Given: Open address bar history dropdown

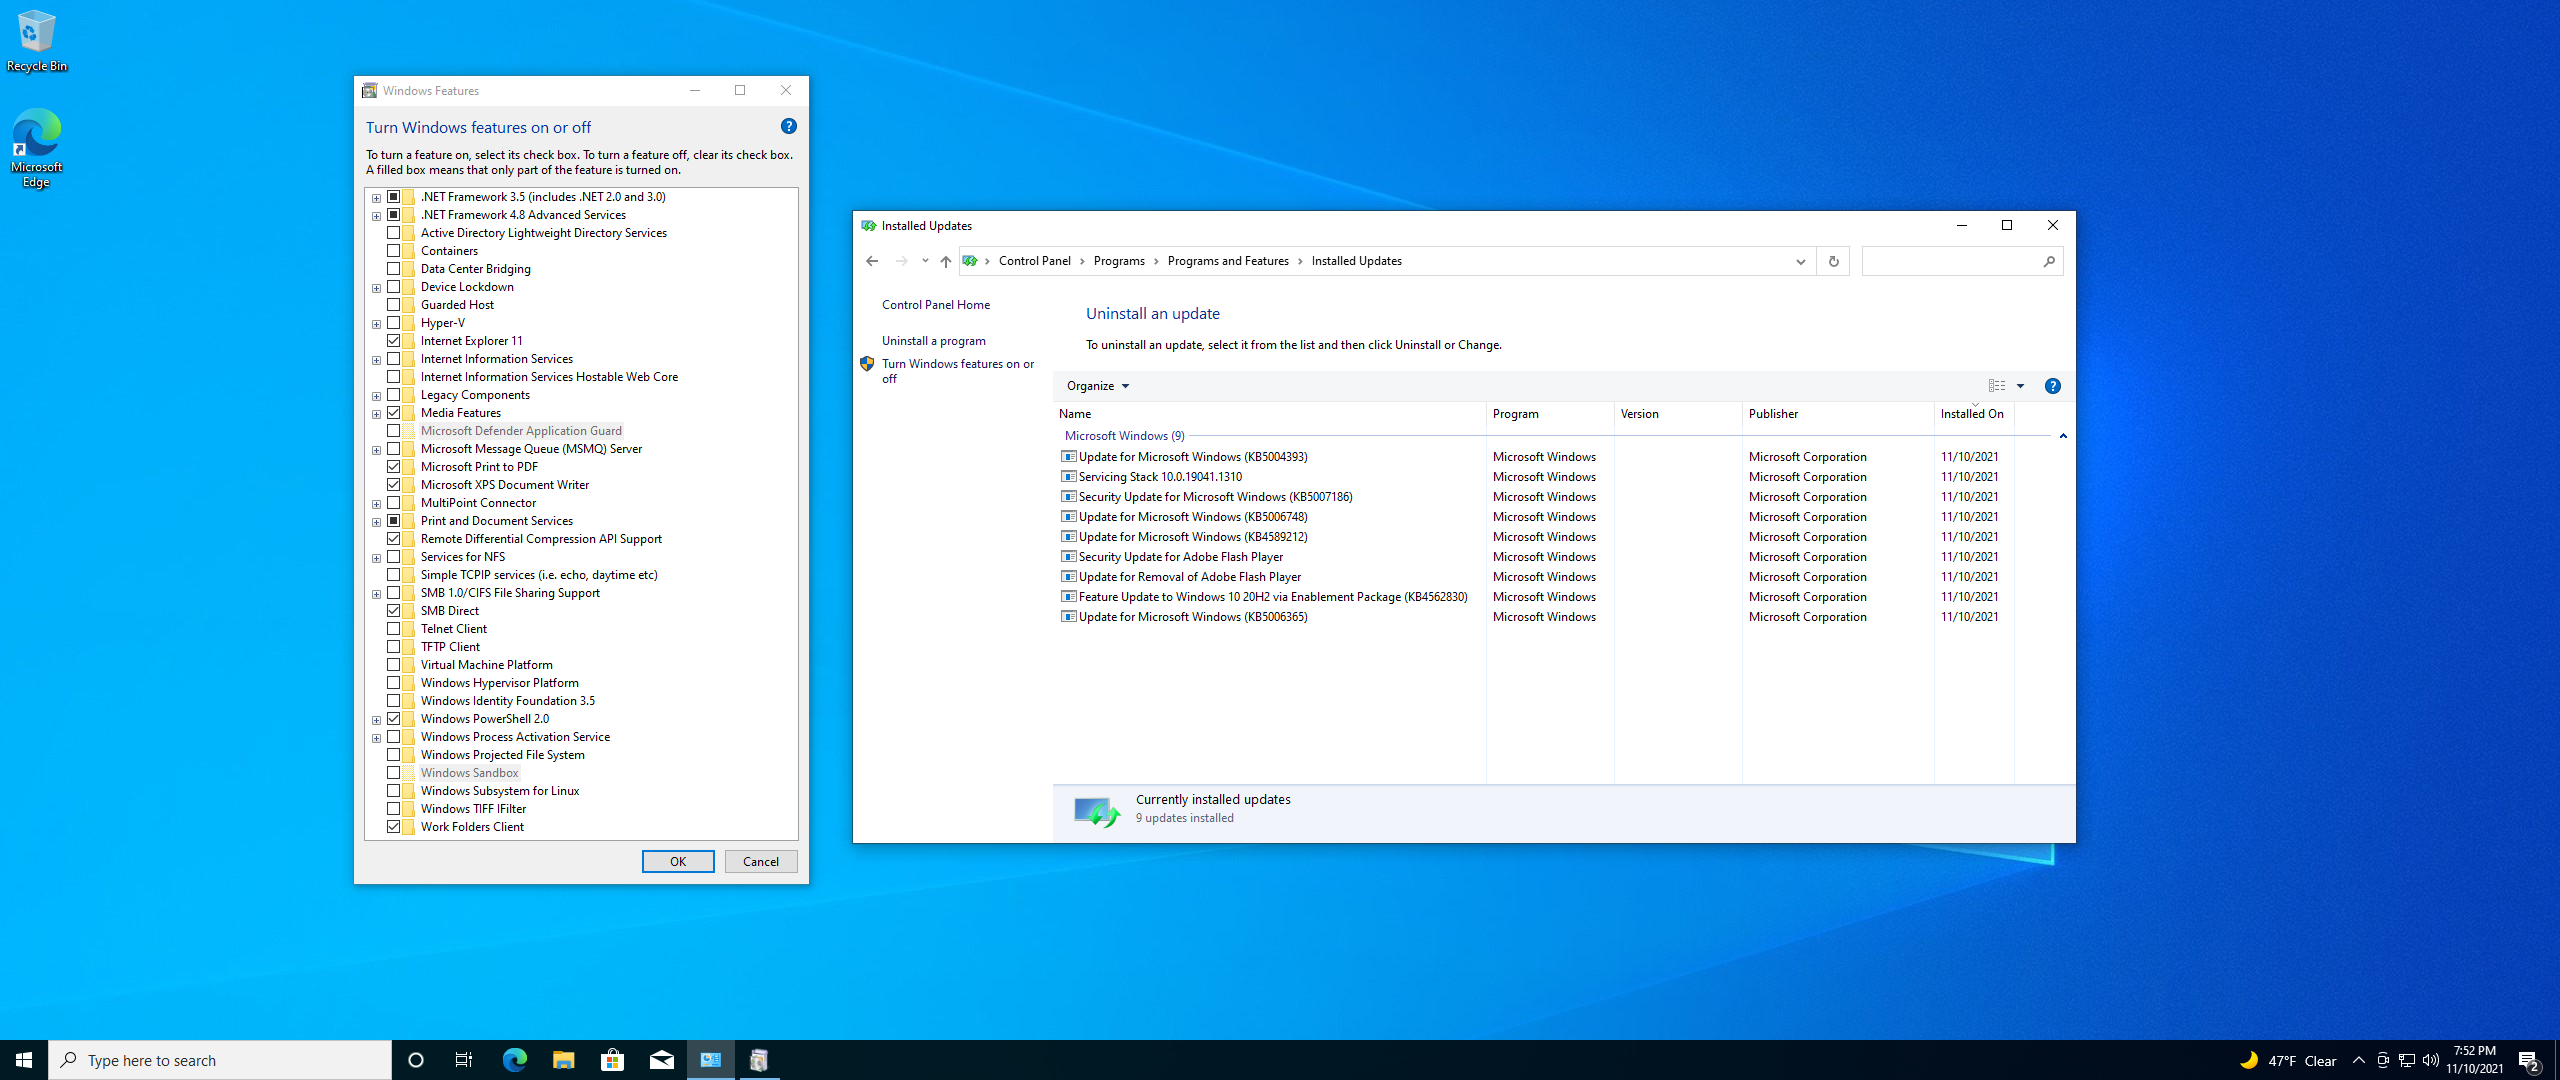Looking at the screenshot, I should point(1800,261).
